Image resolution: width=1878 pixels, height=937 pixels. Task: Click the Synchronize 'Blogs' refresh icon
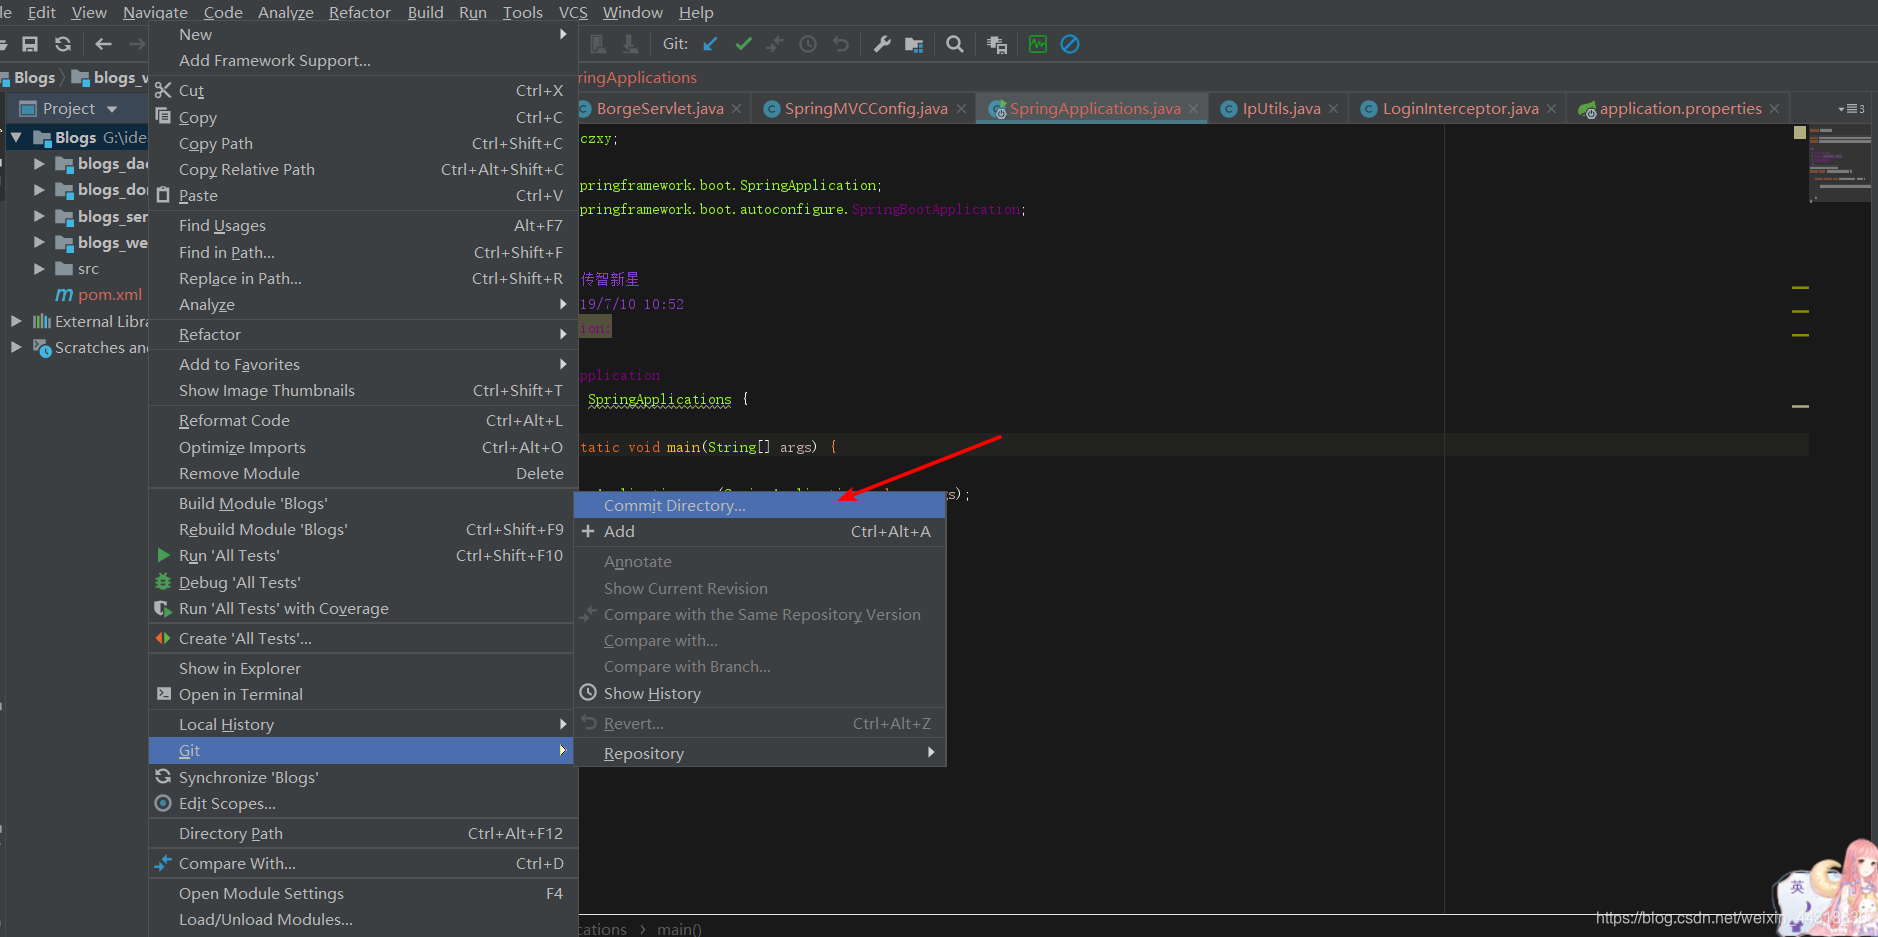pos(163,777)
